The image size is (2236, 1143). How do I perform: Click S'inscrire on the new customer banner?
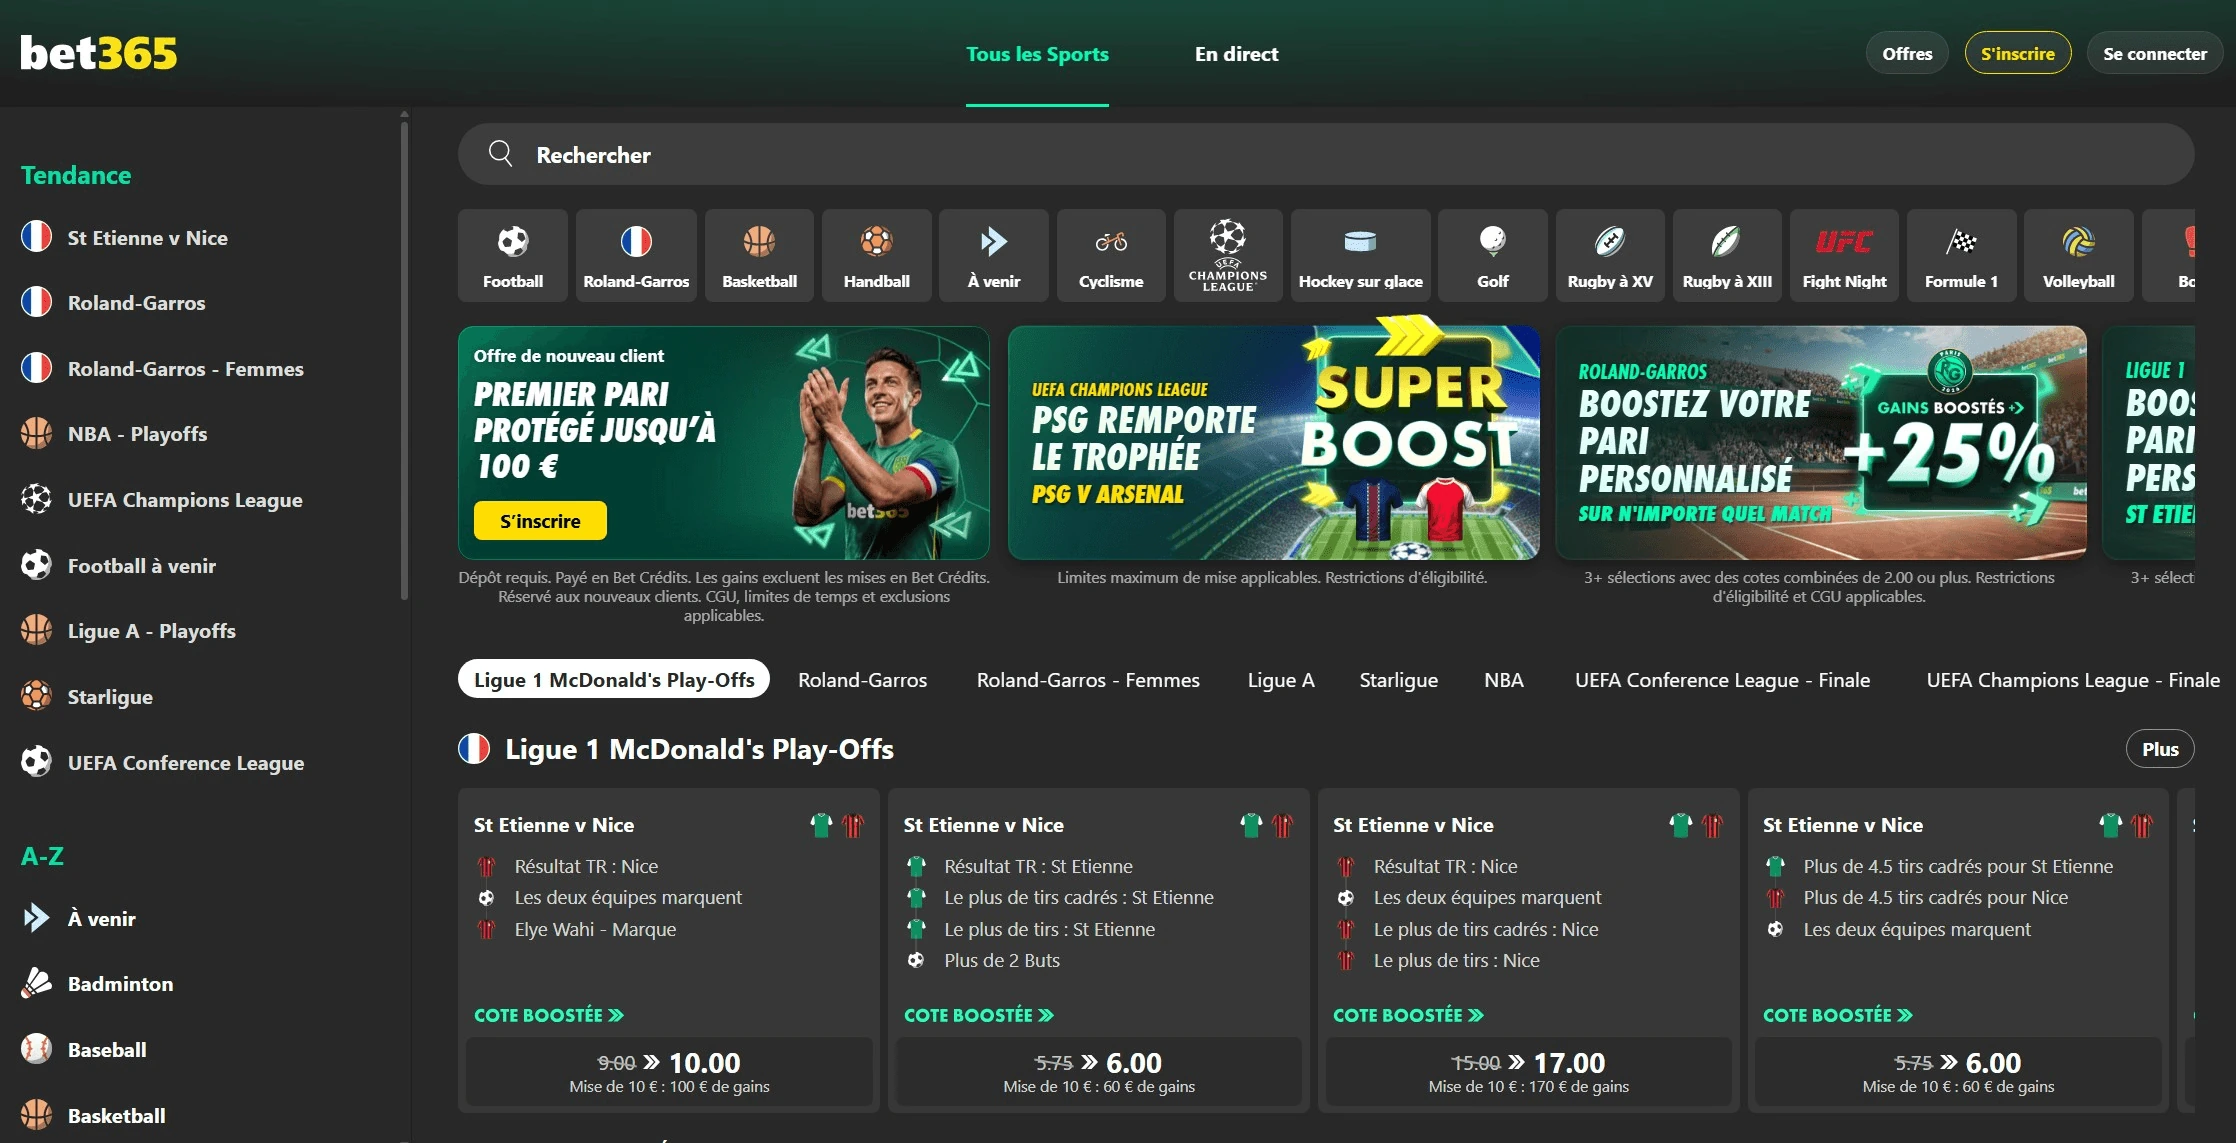tap(540, 521)
